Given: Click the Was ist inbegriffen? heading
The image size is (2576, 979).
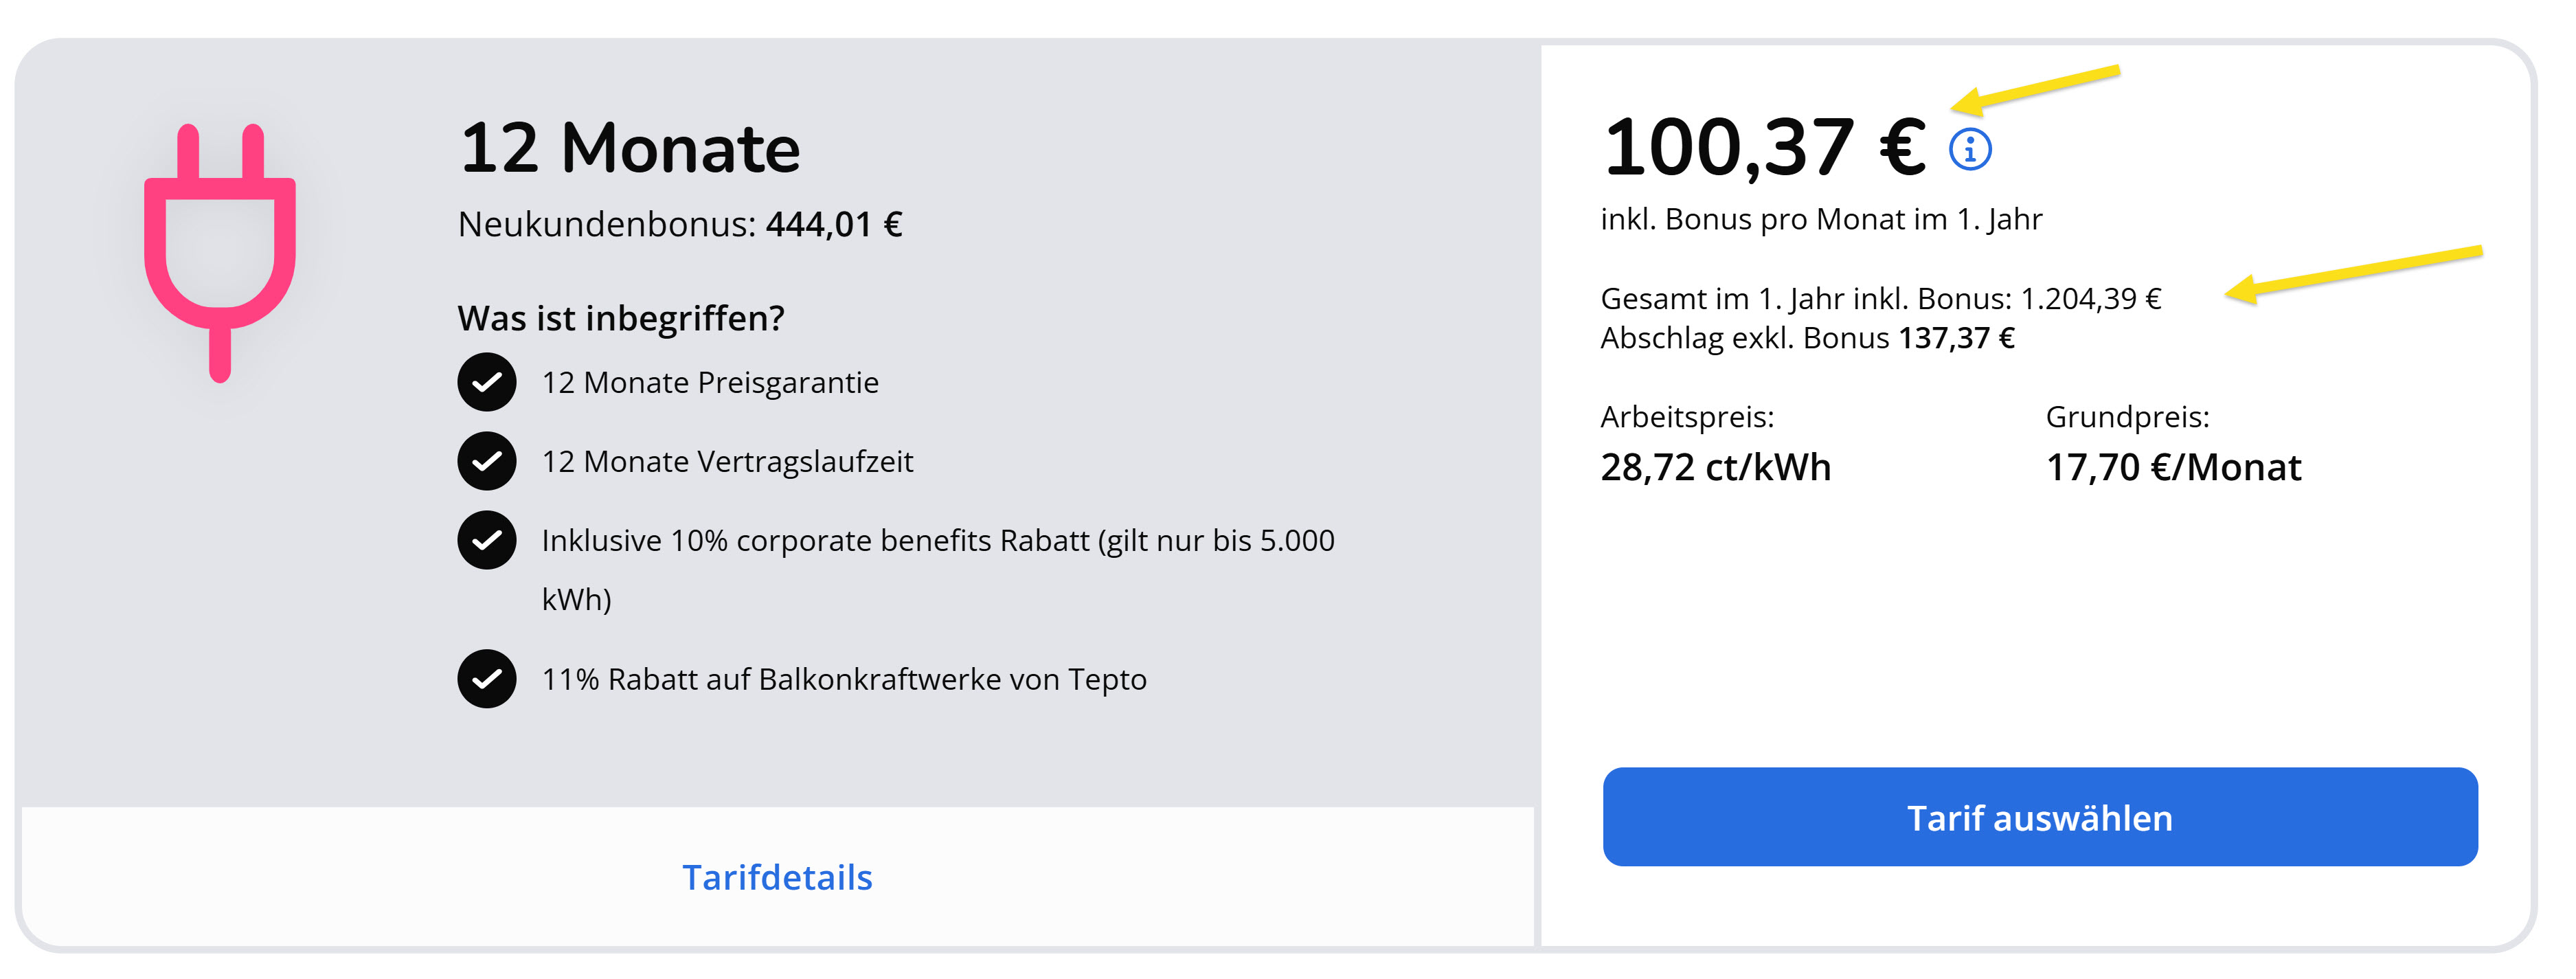Looking at the screenshot, I should [x=621, y=318].
